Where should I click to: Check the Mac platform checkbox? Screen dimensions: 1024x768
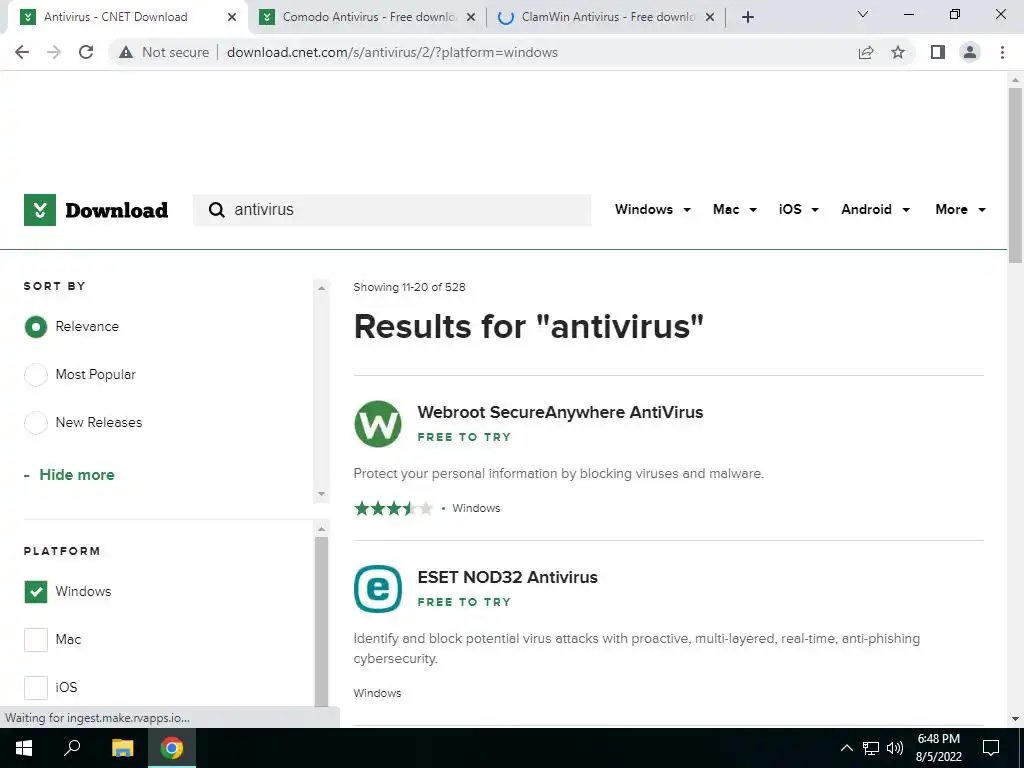click(36, 640)
